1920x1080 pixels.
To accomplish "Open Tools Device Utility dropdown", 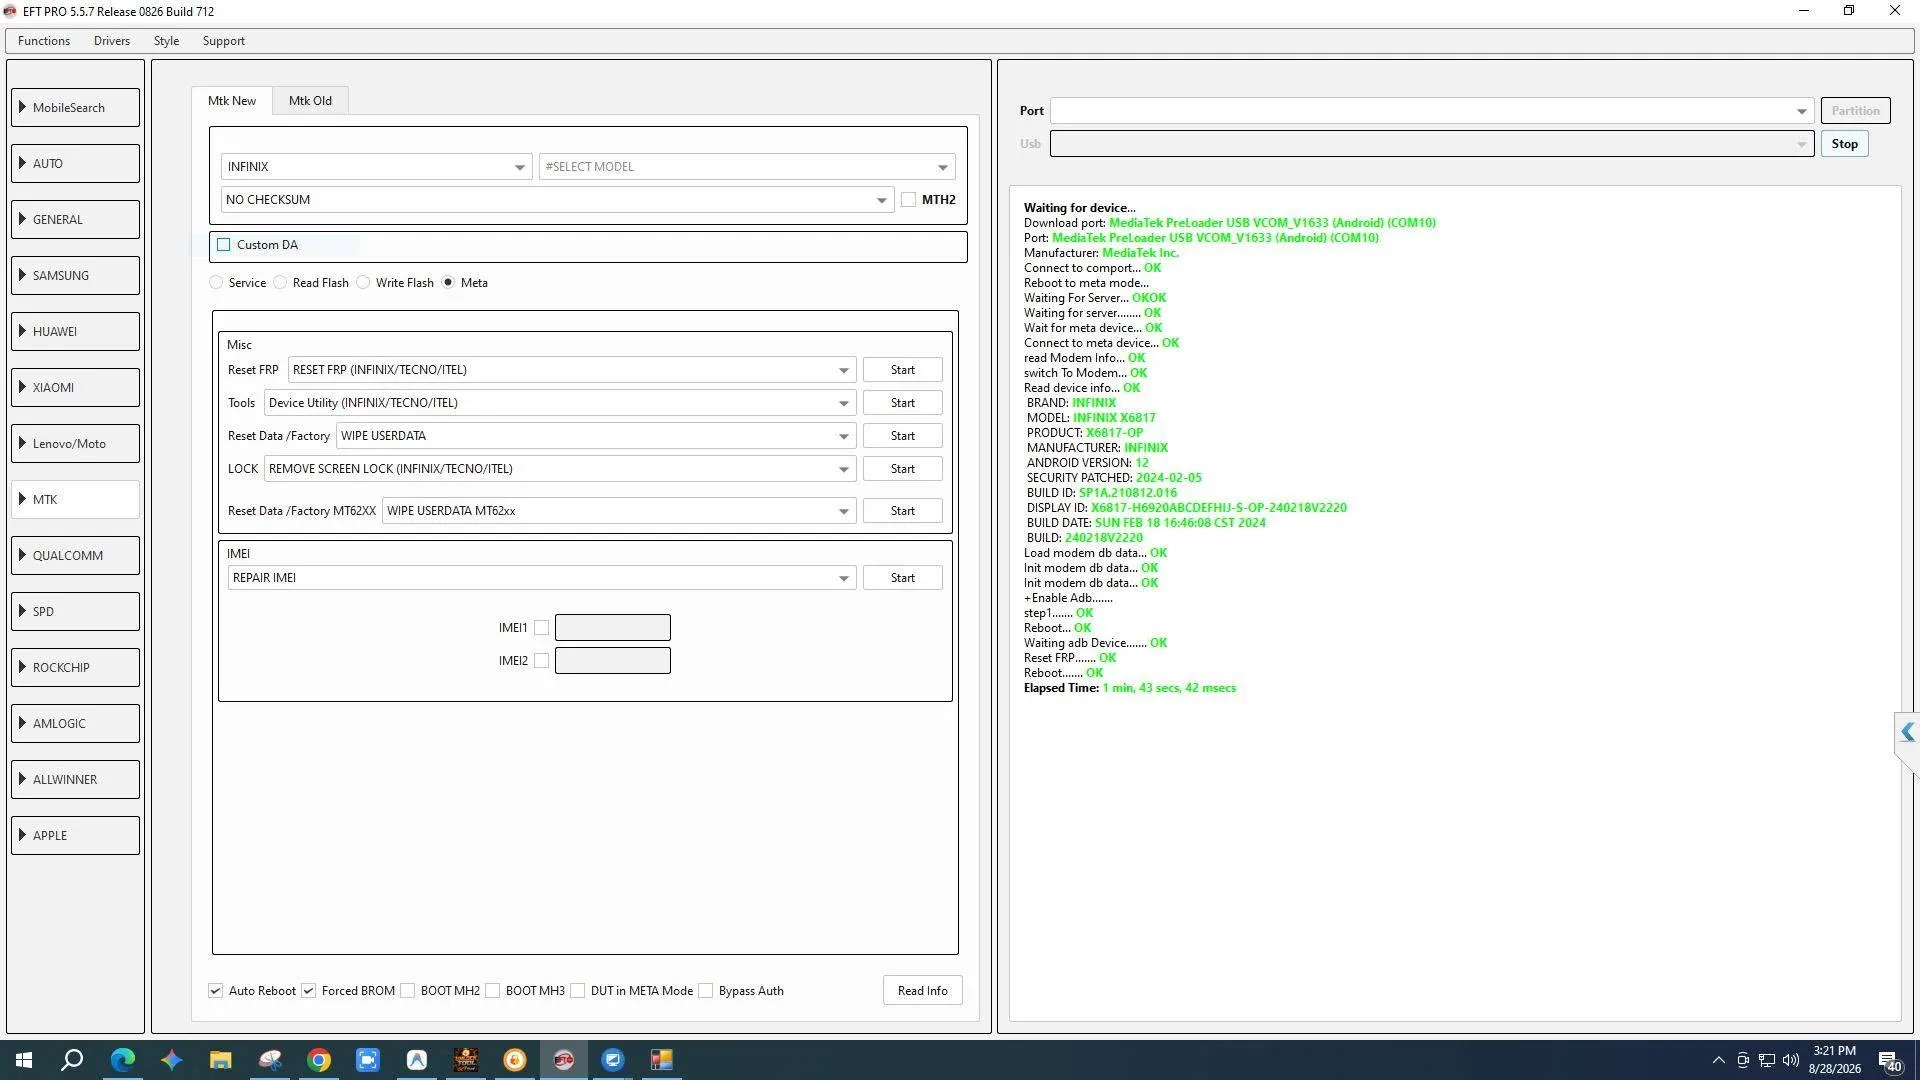I will [x=559, y=403].
